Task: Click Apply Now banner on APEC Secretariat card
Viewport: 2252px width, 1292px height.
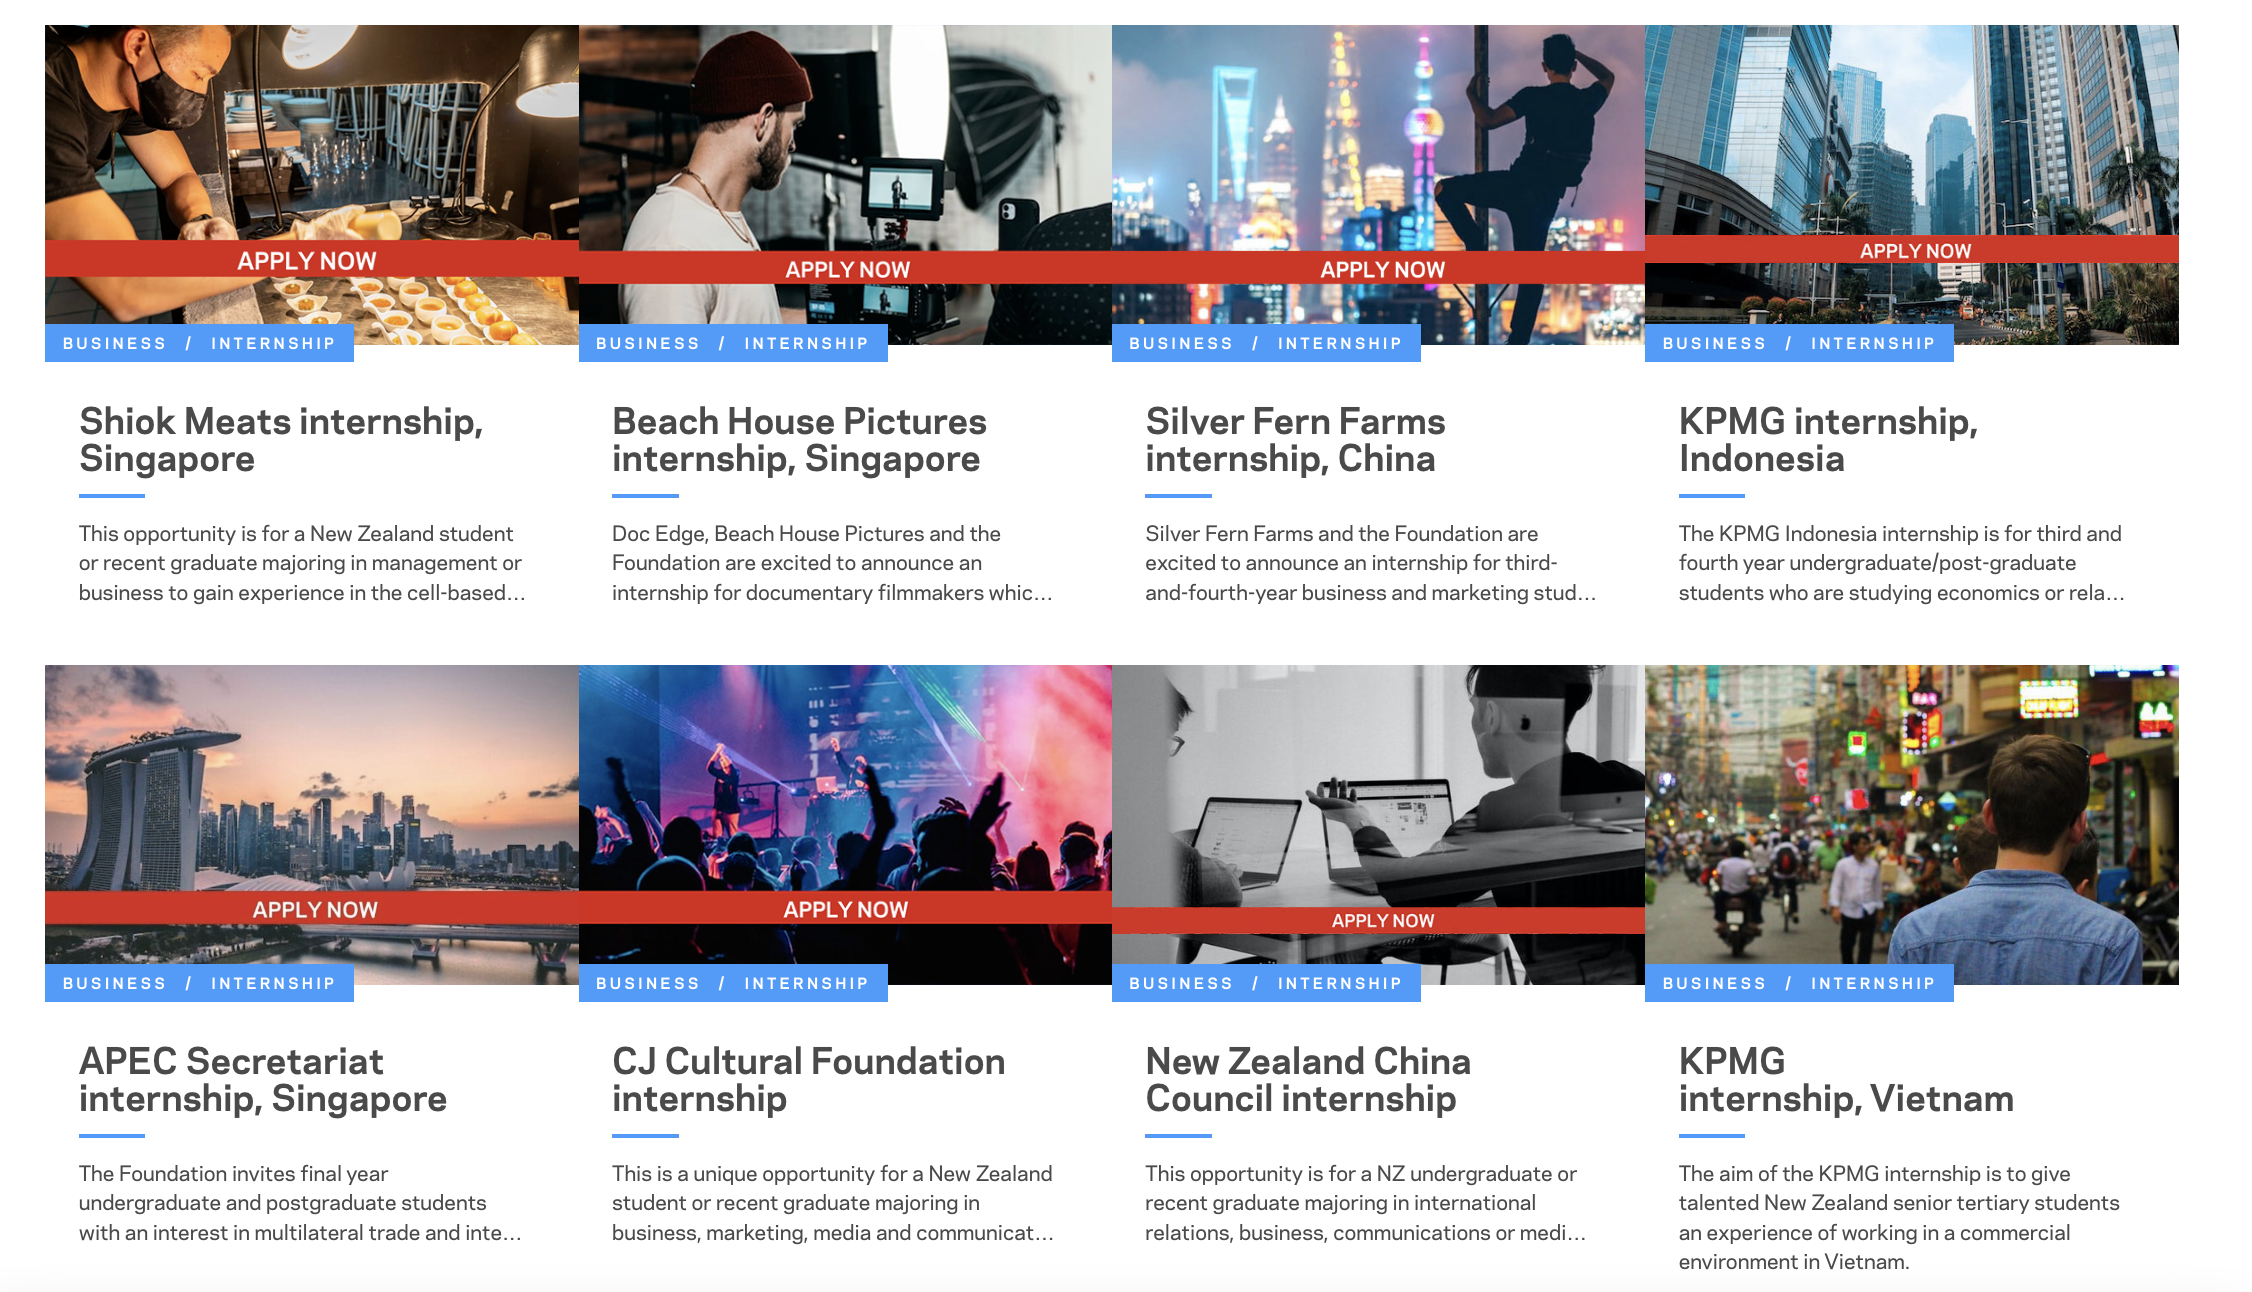Action: pos(312,908)
